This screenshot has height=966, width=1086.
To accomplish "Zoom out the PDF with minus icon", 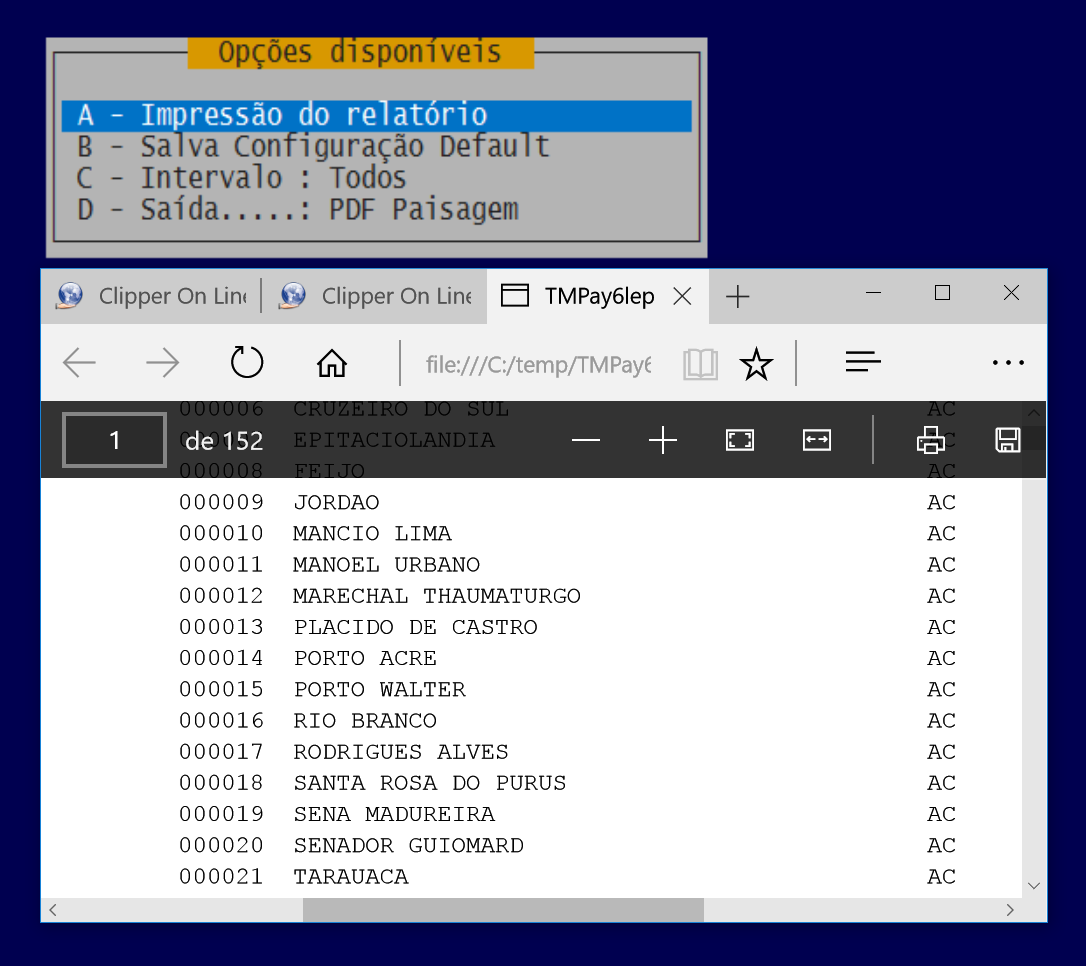I will [x=586, y=440].
